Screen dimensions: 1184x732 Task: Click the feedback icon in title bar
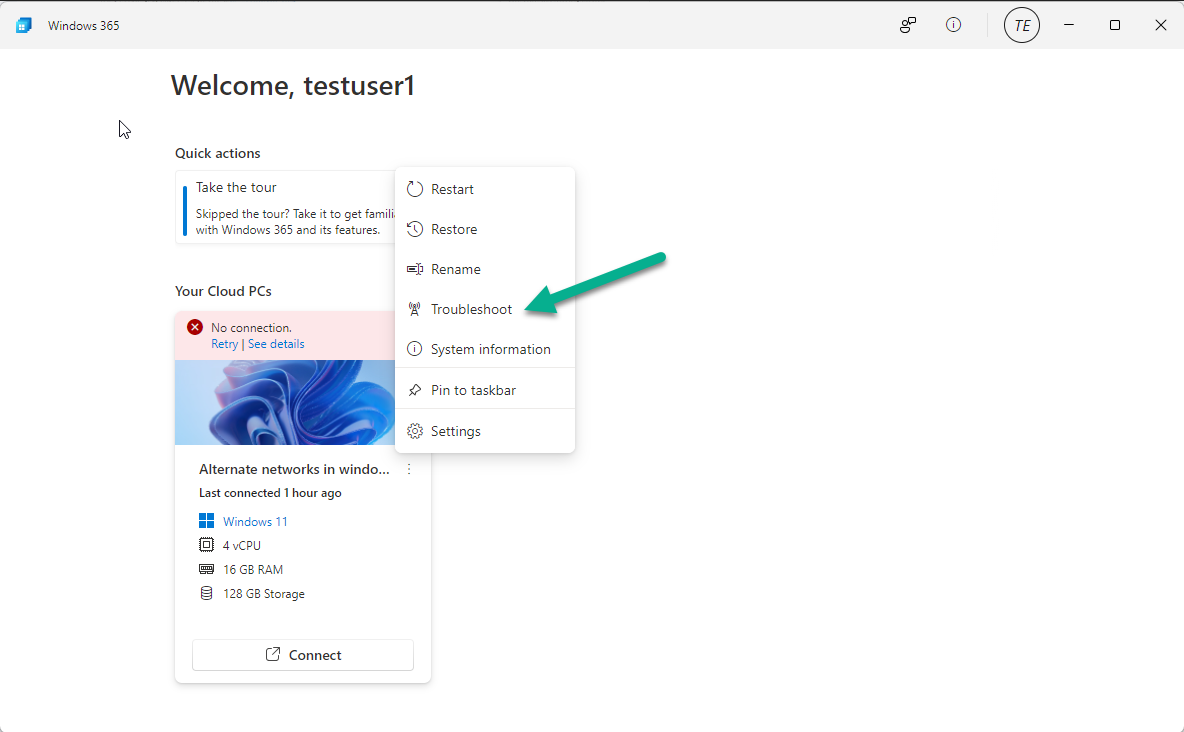pyautogui.click(x=908, y=25)
